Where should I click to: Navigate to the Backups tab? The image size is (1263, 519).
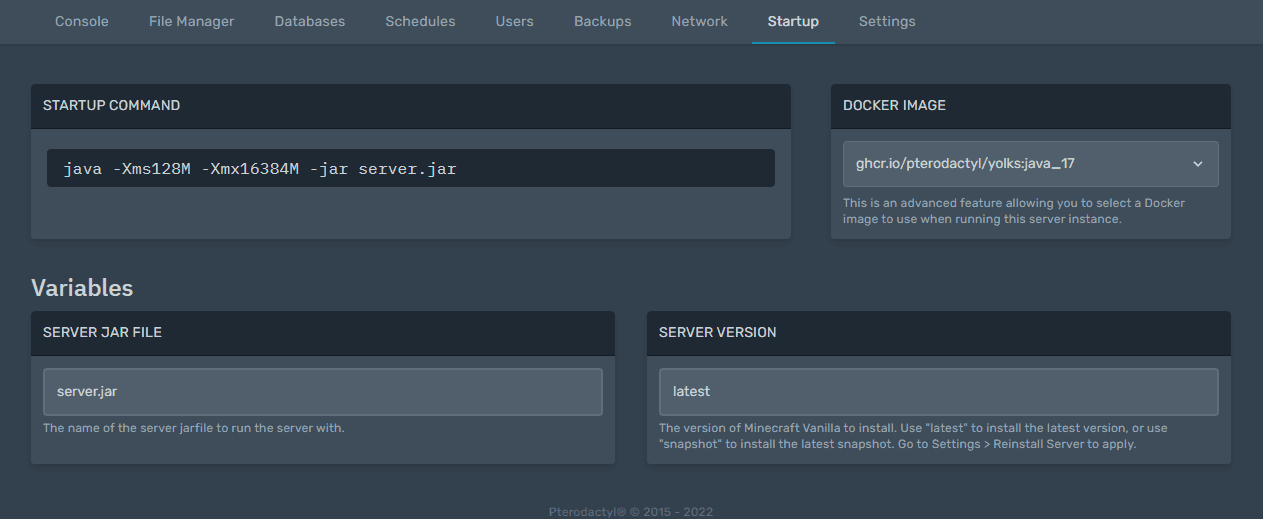point(602,21)
